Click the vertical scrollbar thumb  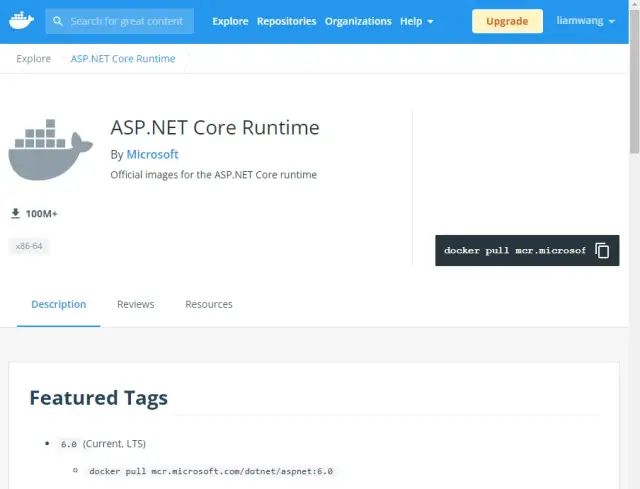point(634,82)
